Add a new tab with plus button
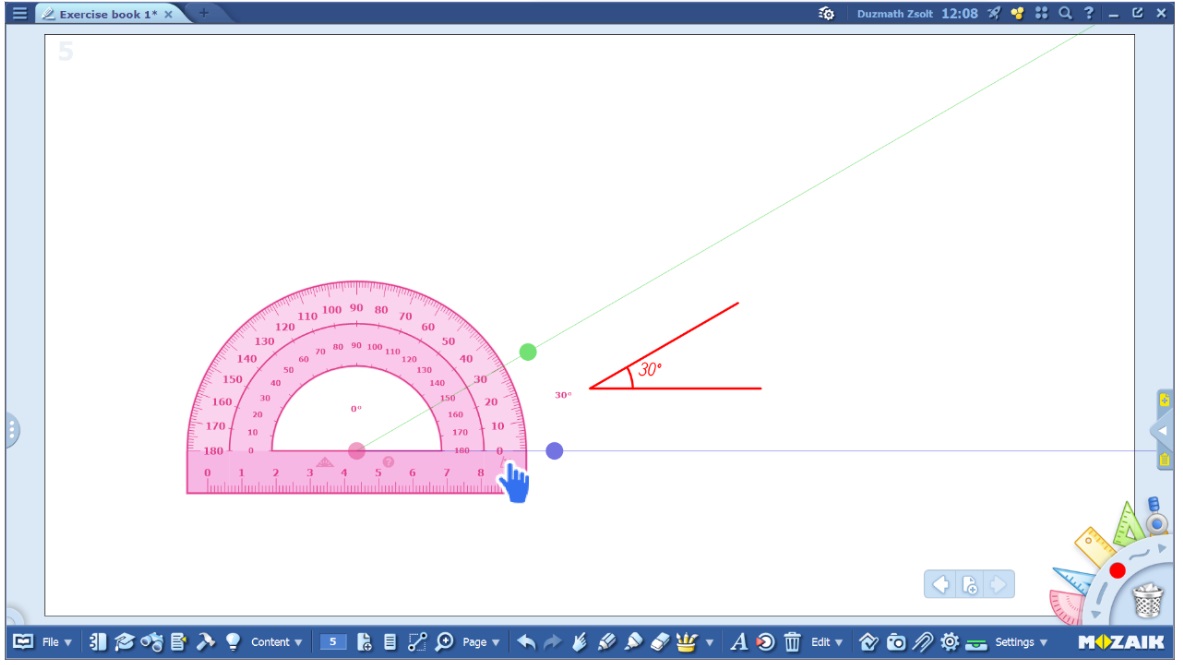The height and width of the screenshot is (665, 1183). [203, 13]
